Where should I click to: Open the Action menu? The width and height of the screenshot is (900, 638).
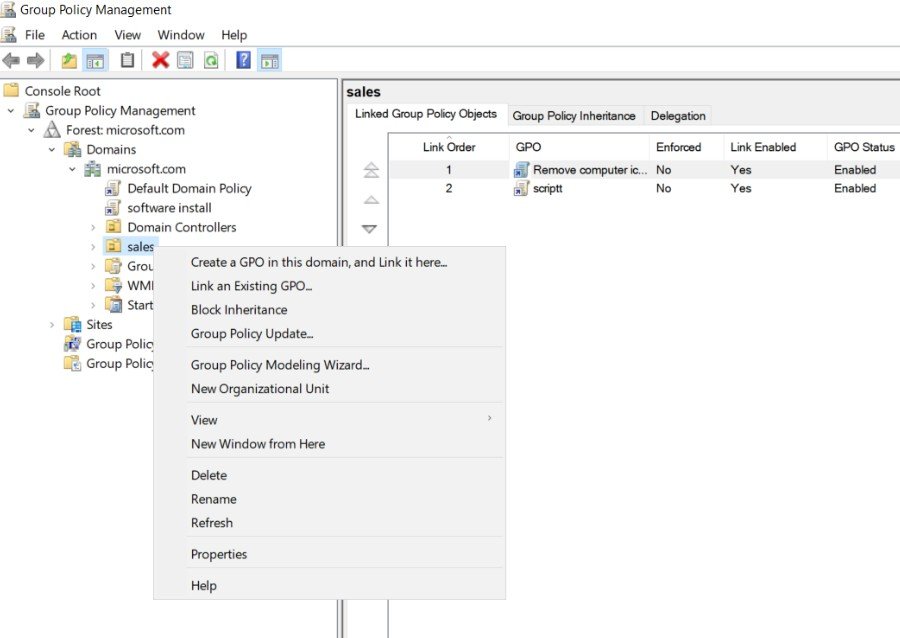point(79,35)
